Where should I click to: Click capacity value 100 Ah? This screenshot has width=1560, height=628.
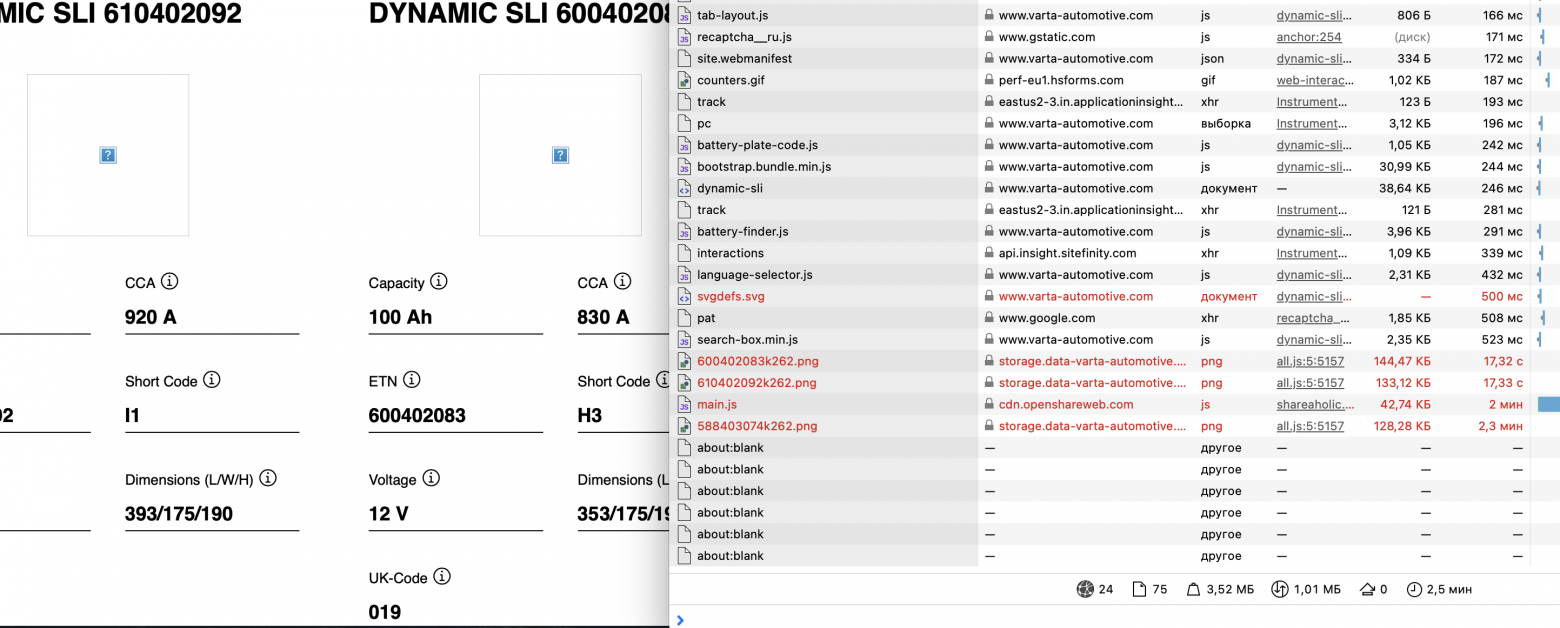point(400,317)
